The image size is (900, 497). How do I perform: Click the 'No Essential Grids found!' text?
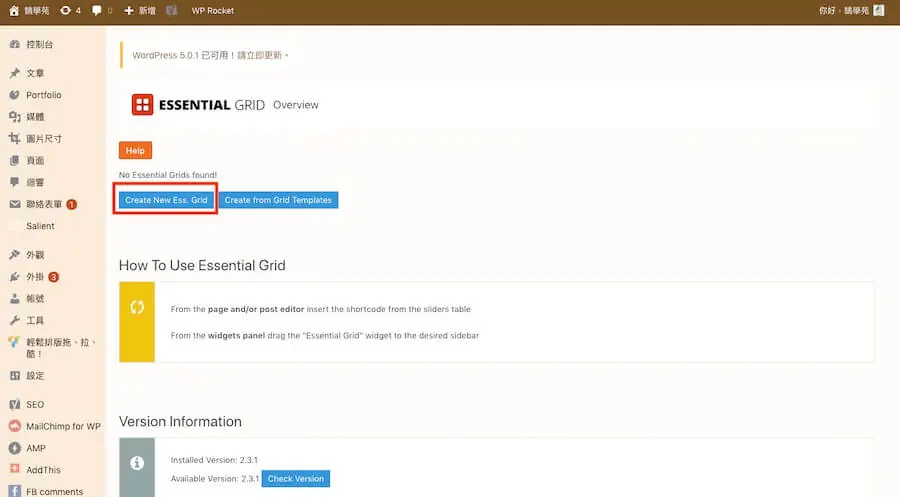click(168, 174)
